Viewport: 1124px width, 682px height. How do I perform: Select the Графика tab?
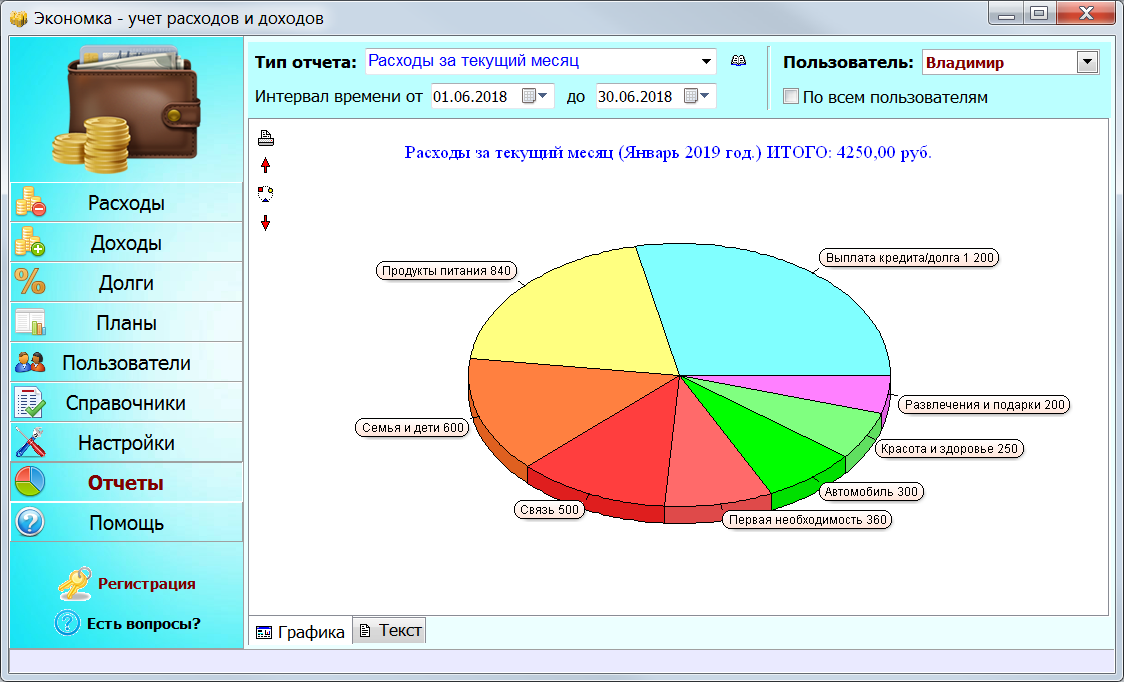(x=301, y=632)
